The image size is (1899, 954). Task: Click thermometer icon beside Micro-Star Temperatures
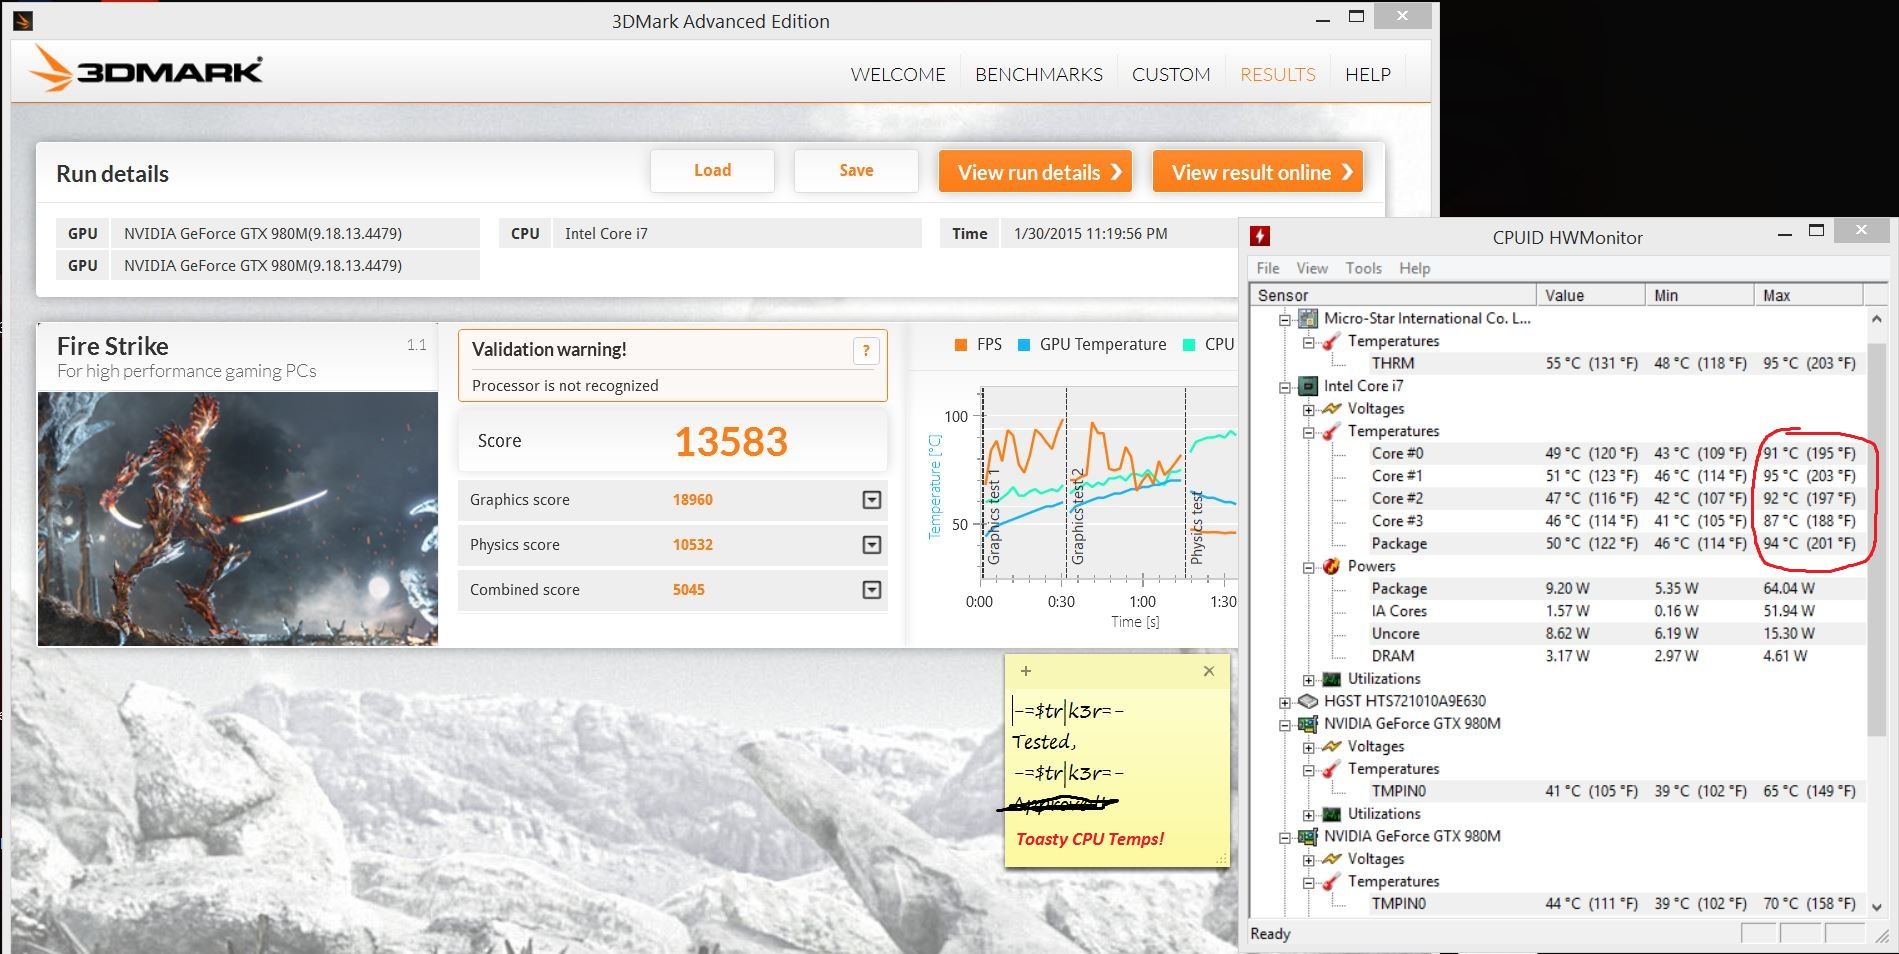tap(1331, 341)
